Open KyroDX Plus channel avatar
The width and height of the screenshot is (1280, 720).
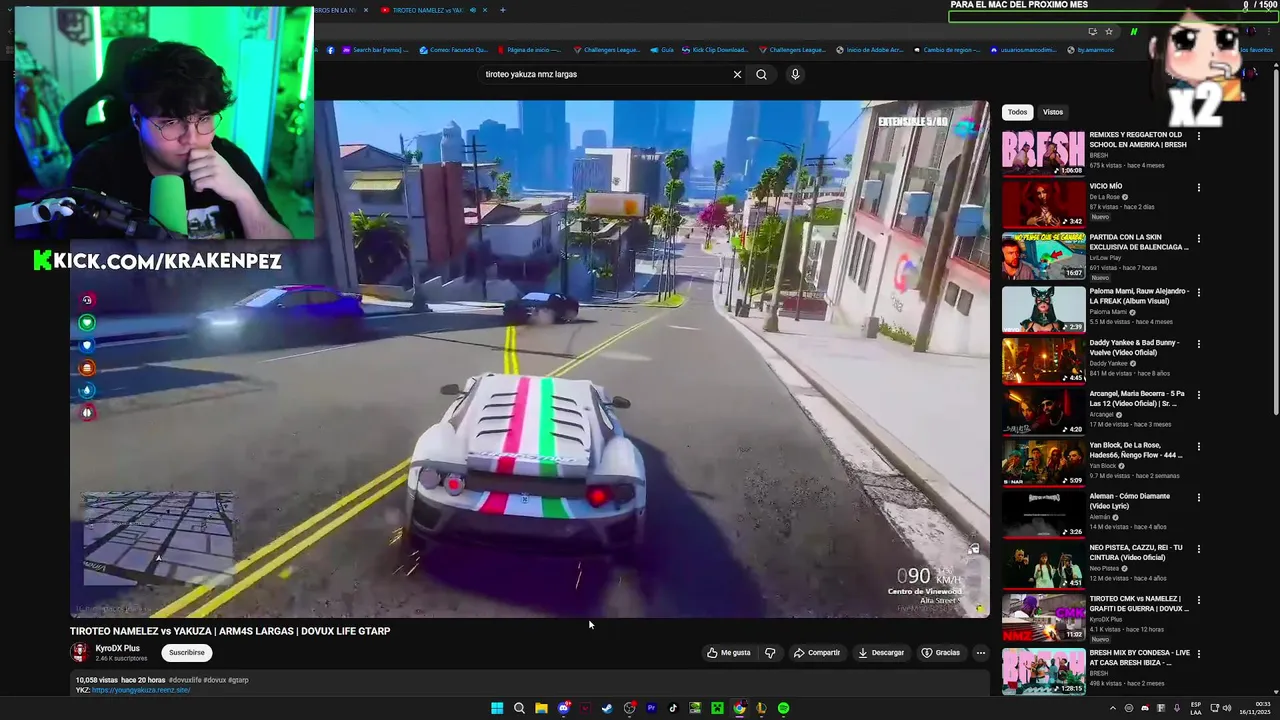click(x=79, y=652)
